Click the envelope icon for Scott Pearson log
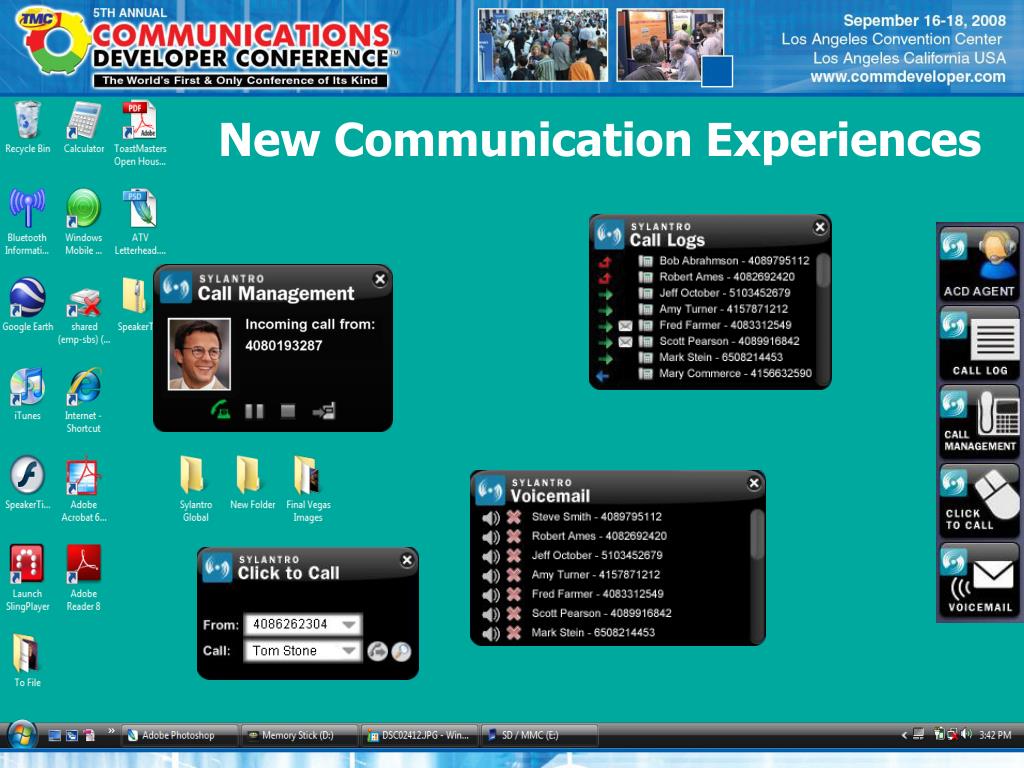Screen dimensions: 1024x768 point(625,342)
